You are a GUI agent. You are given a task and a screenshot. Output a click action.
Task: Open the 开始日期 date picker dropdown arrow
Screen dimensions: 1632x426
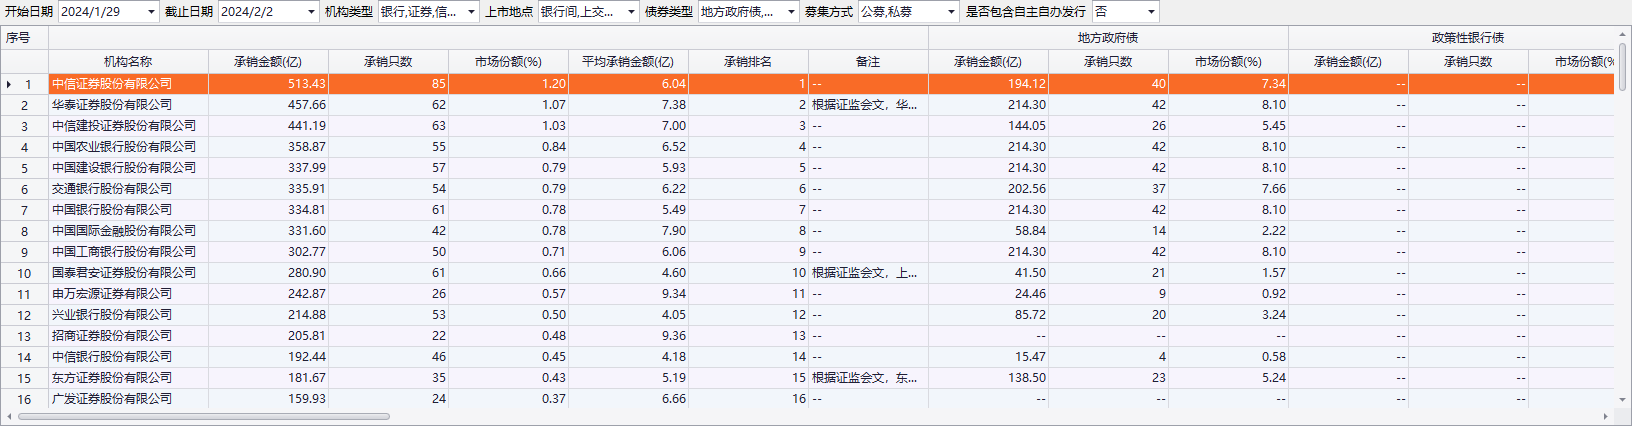[151, 12]
